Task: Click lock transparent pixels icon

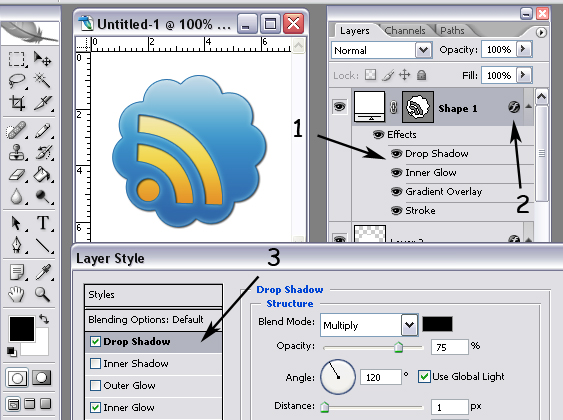Action: click(371, 75)
